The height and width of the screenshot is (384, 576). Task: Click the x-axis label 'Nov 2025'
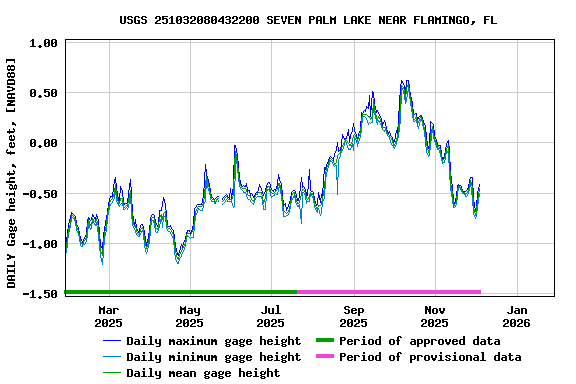435,317
